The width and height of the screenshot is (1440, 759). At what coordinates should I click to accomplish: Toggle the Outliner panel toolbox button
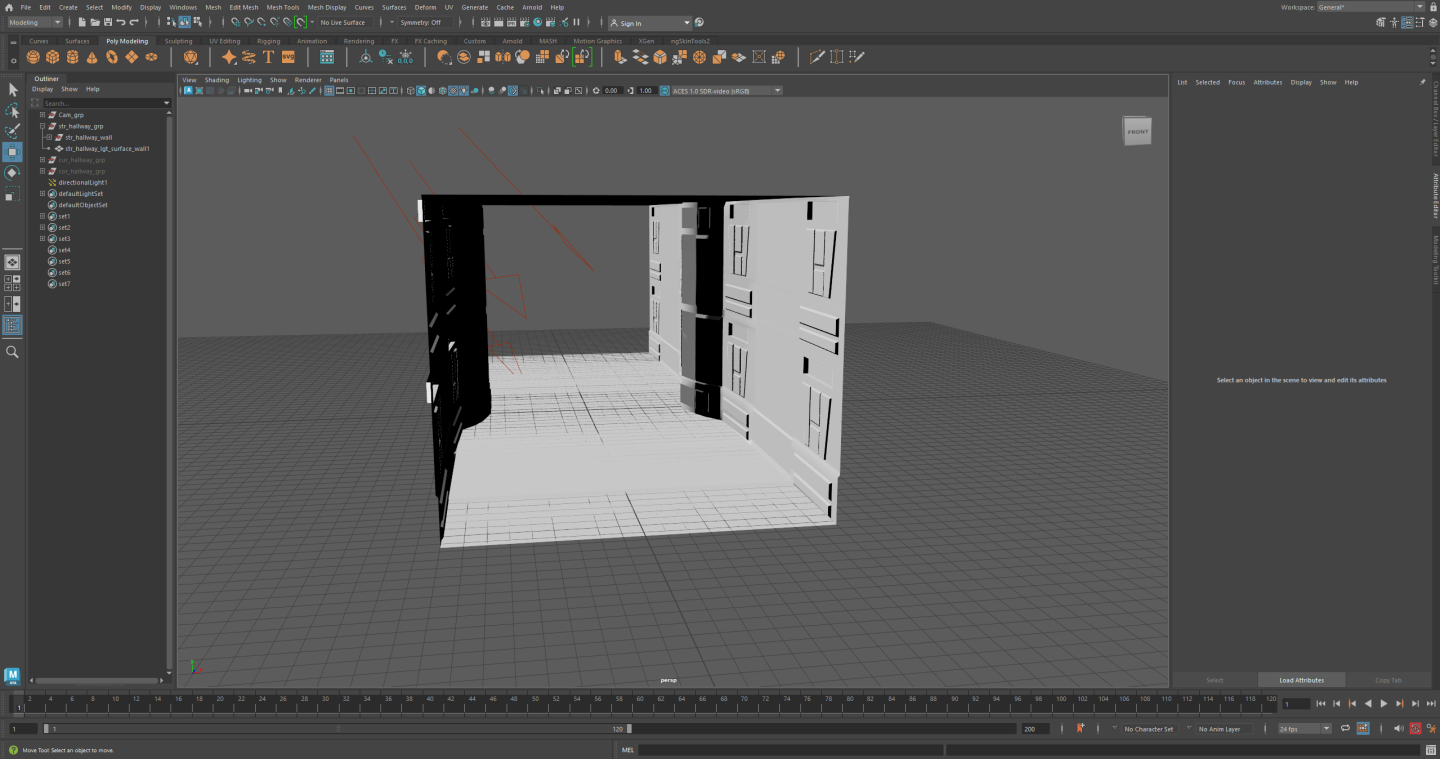12,325
